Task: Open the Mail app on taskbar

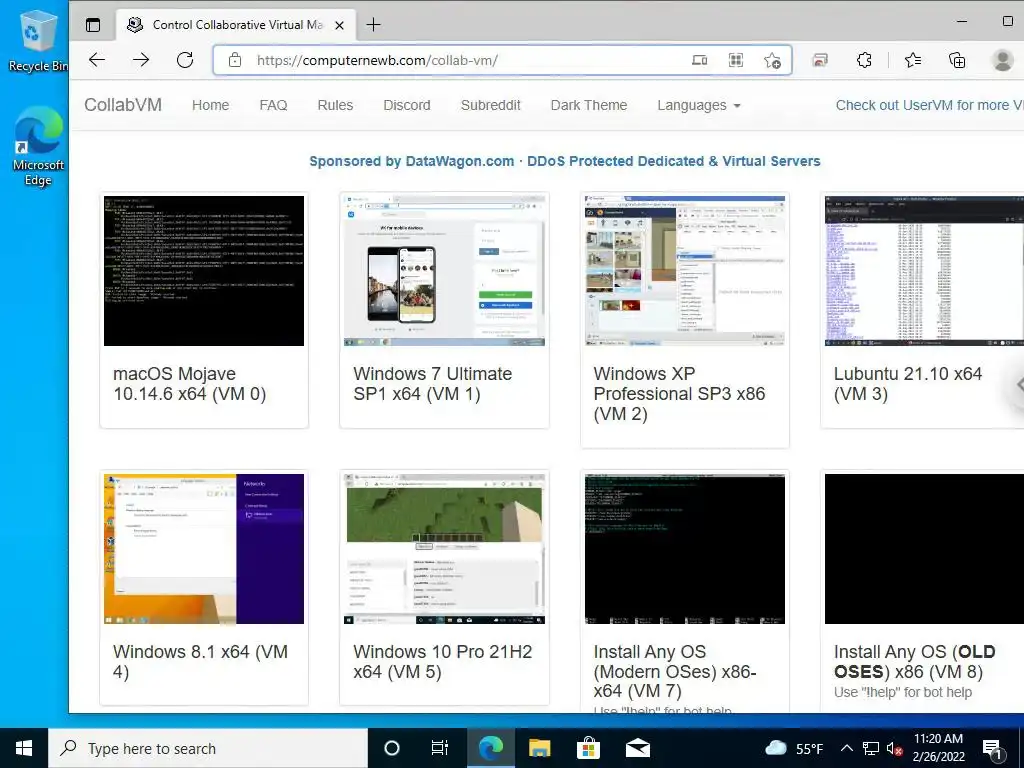Action: point(637,748)
